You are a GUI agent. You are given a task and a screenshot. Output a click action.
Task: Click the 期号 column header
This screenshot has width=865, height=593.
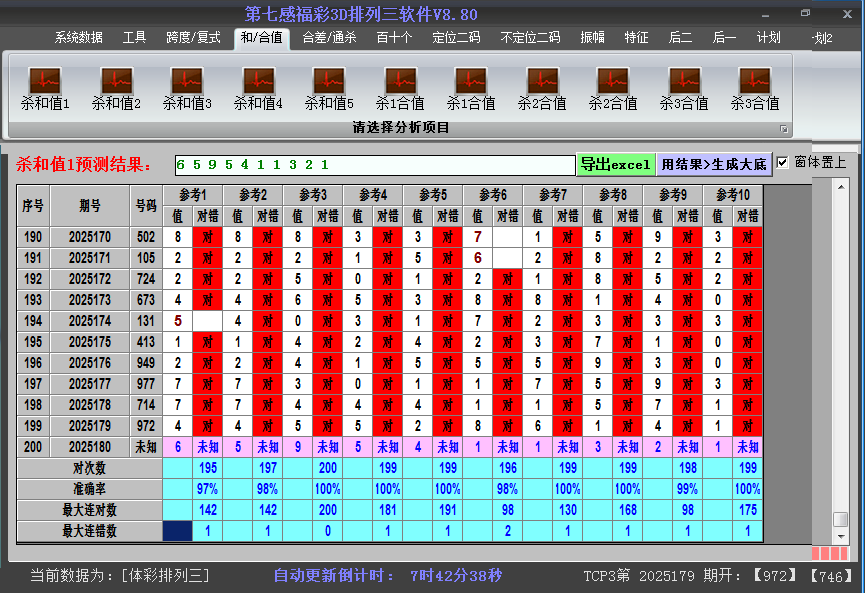(x=90, y=206)
